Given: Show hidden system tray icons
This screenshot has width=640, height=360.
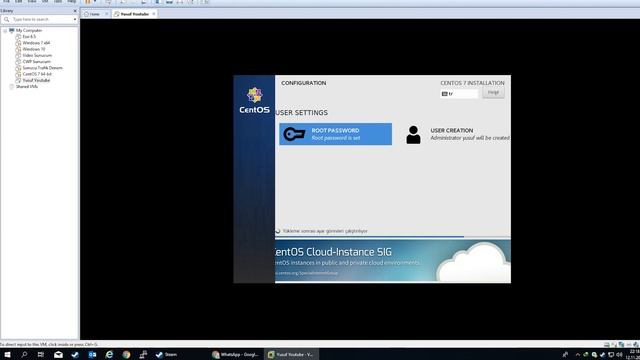Looking at the screenshot, I should pyautogui.click(x=577, y=355).
